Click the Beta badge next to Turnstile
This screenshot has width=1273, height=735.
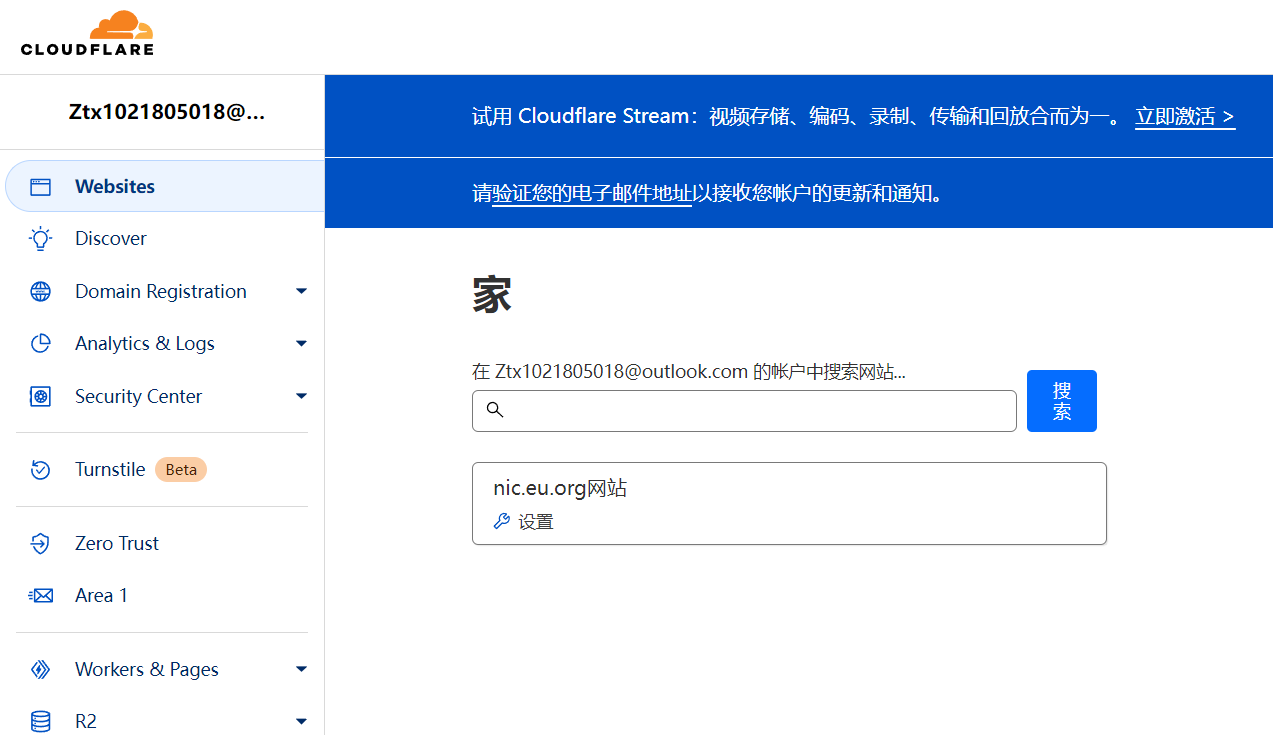click(181, 470)
